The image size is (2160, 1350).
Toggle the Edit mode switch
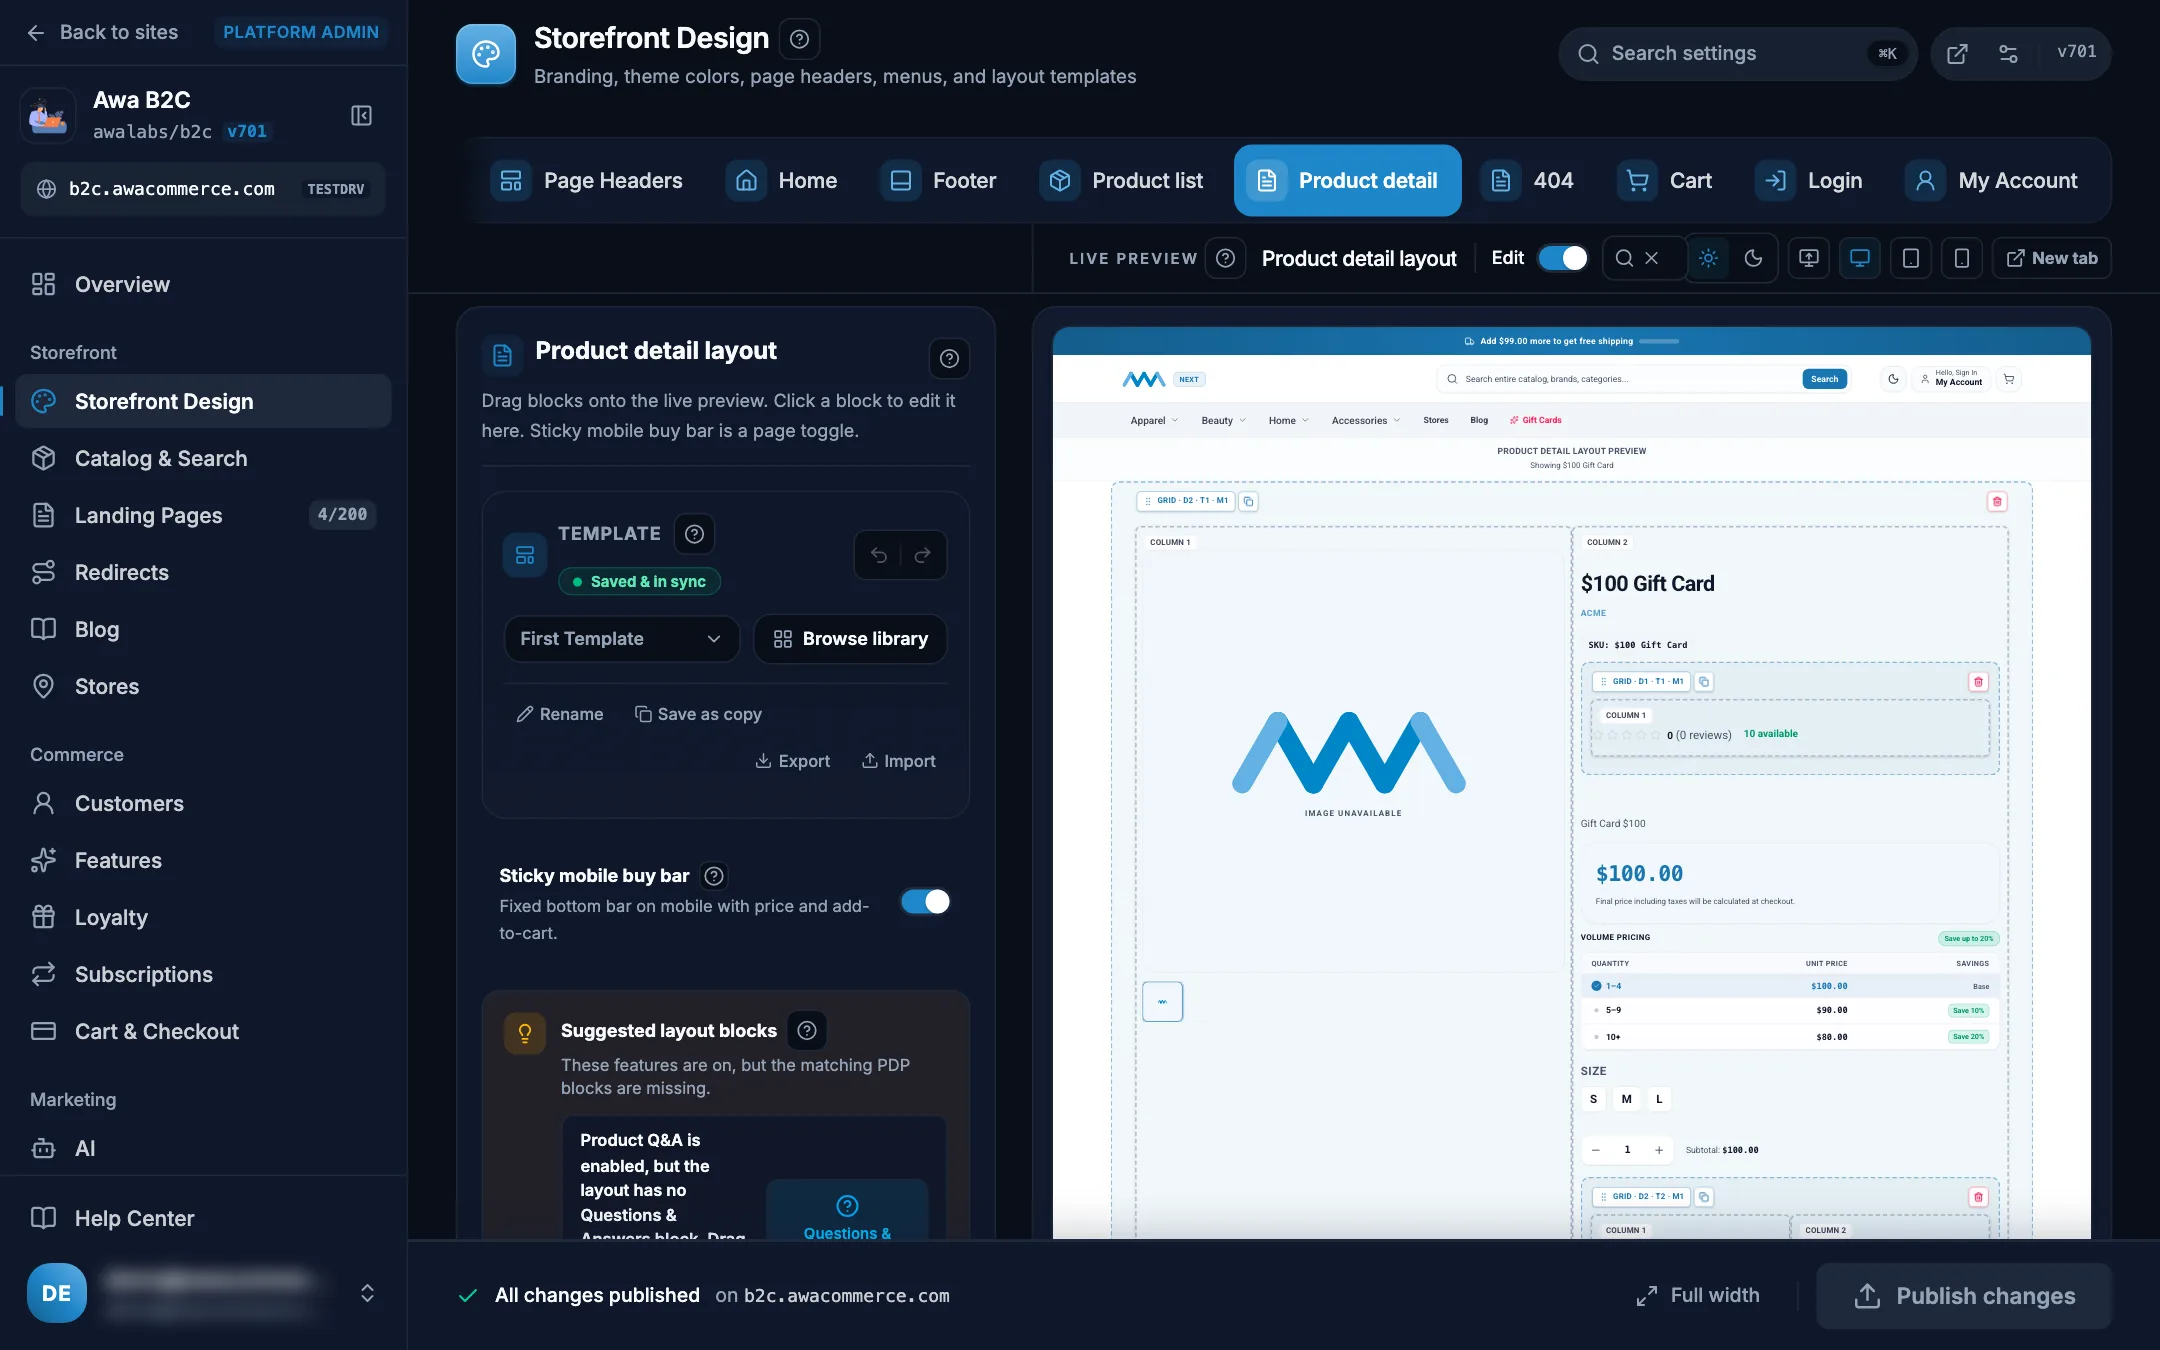pos(1562,258)
